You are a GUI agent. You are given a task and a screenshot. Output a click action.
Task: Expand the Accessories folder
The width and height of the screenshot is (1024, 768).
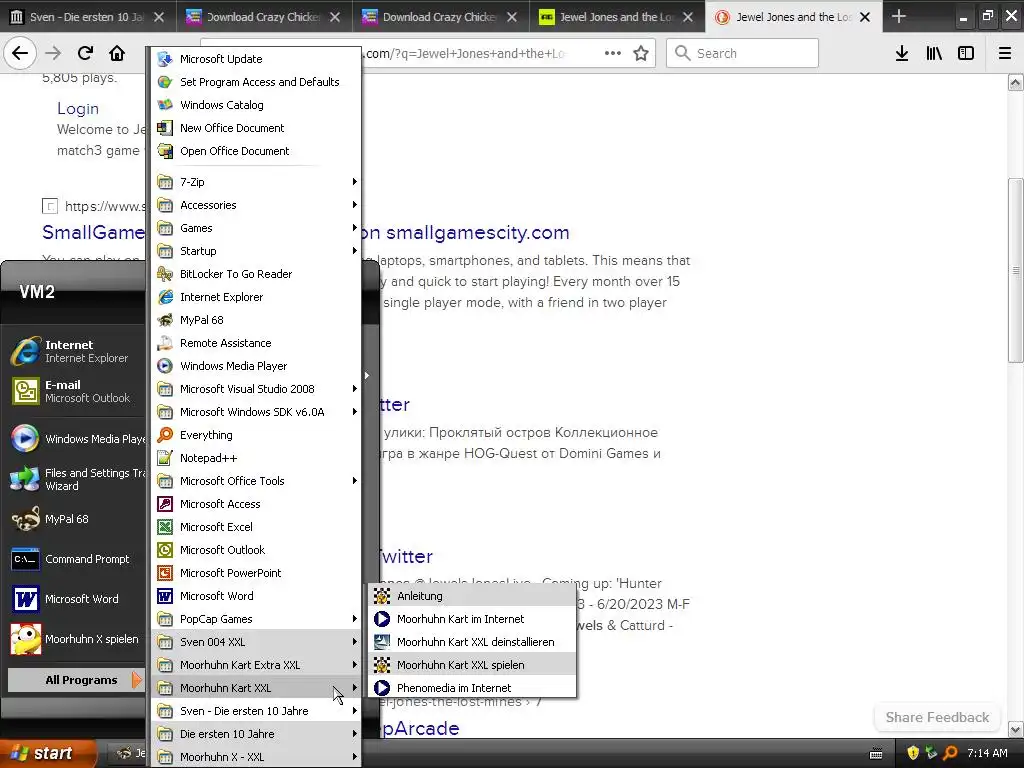(256, 205)
